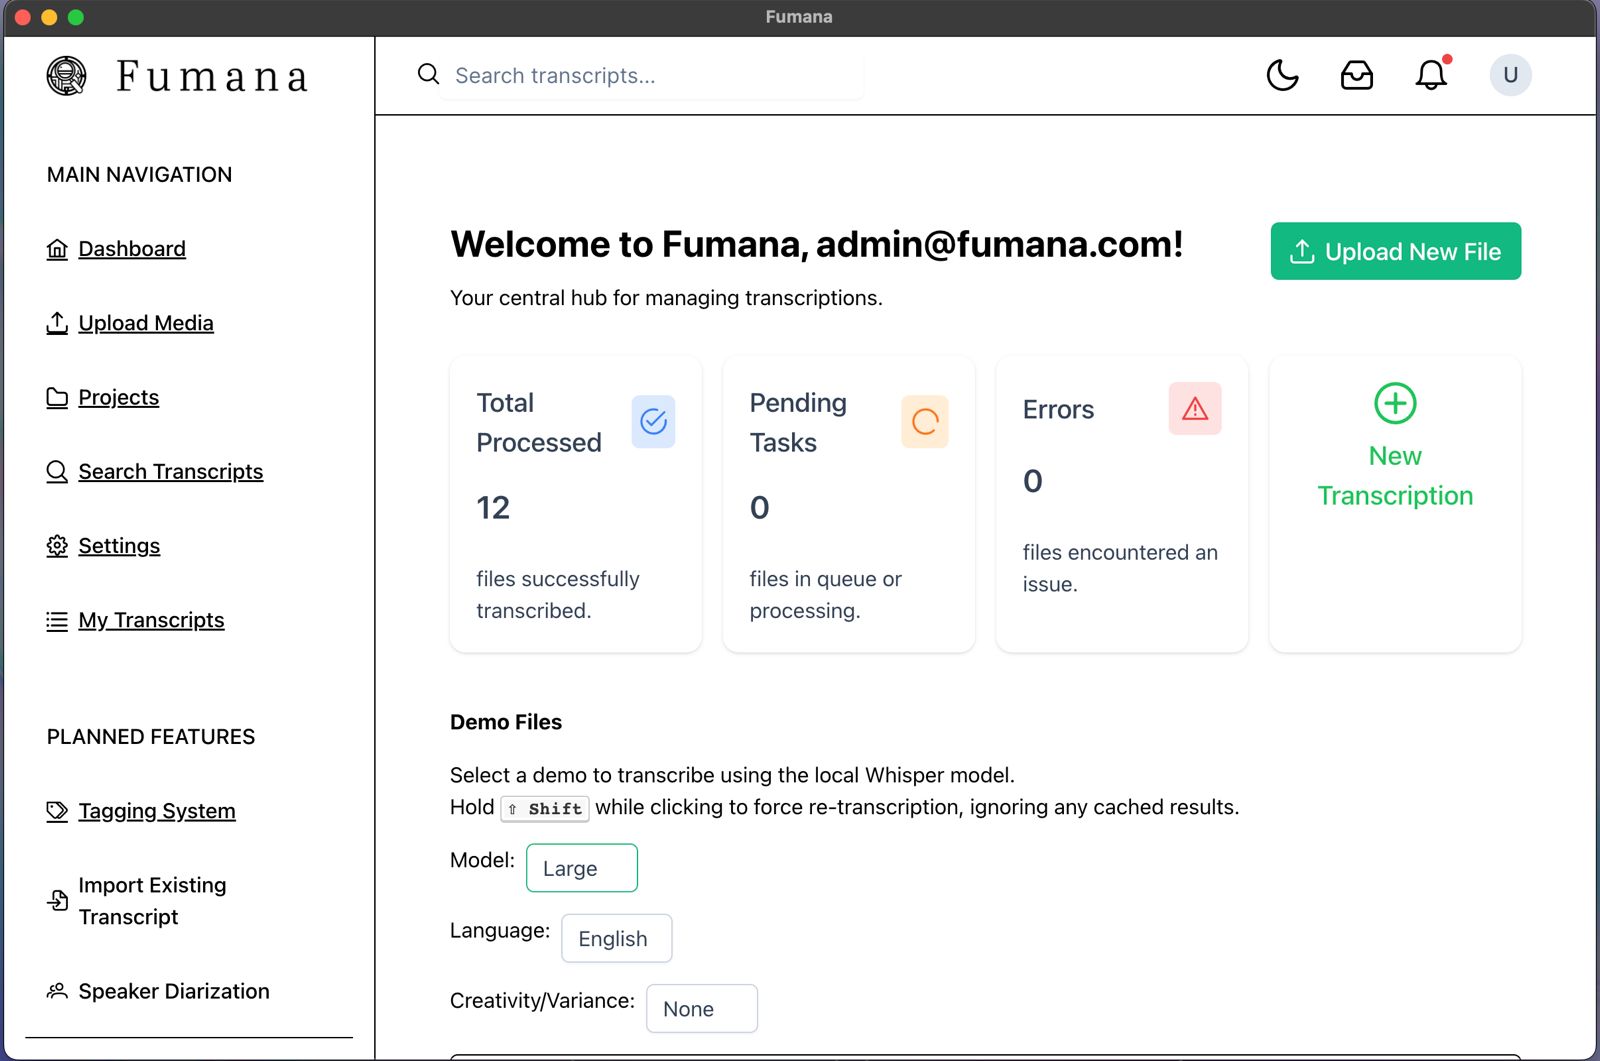Click the 'Model:' label

[x=482, y=860]
